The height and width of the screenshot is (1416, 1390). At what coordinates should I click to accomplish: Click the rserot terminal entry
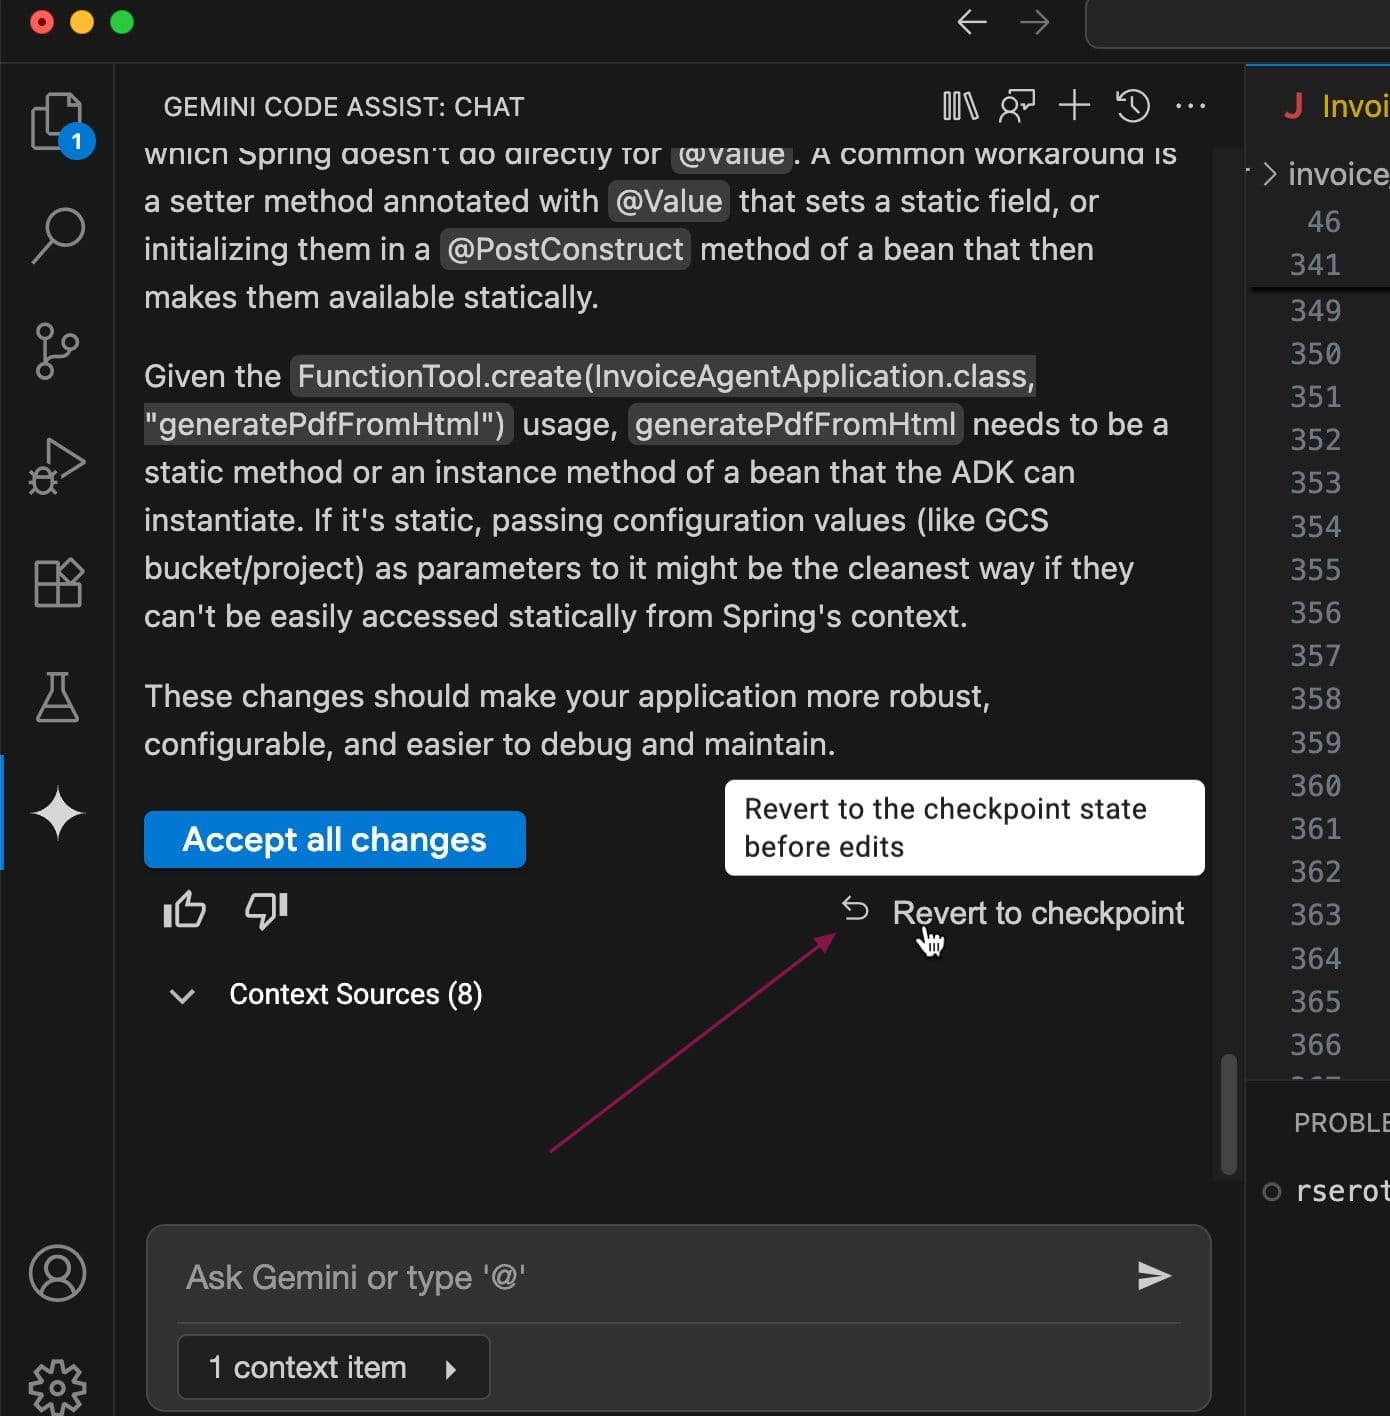[1341, 1191]
